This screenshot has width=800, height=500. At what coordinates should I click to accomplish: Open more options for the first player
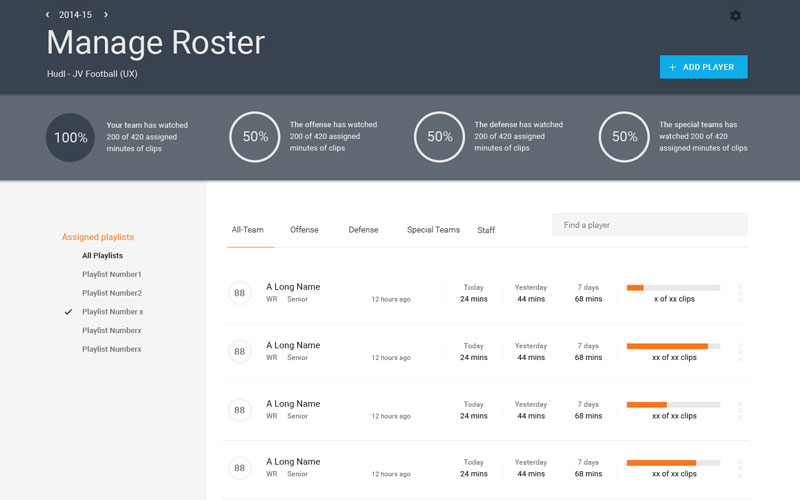740,293
